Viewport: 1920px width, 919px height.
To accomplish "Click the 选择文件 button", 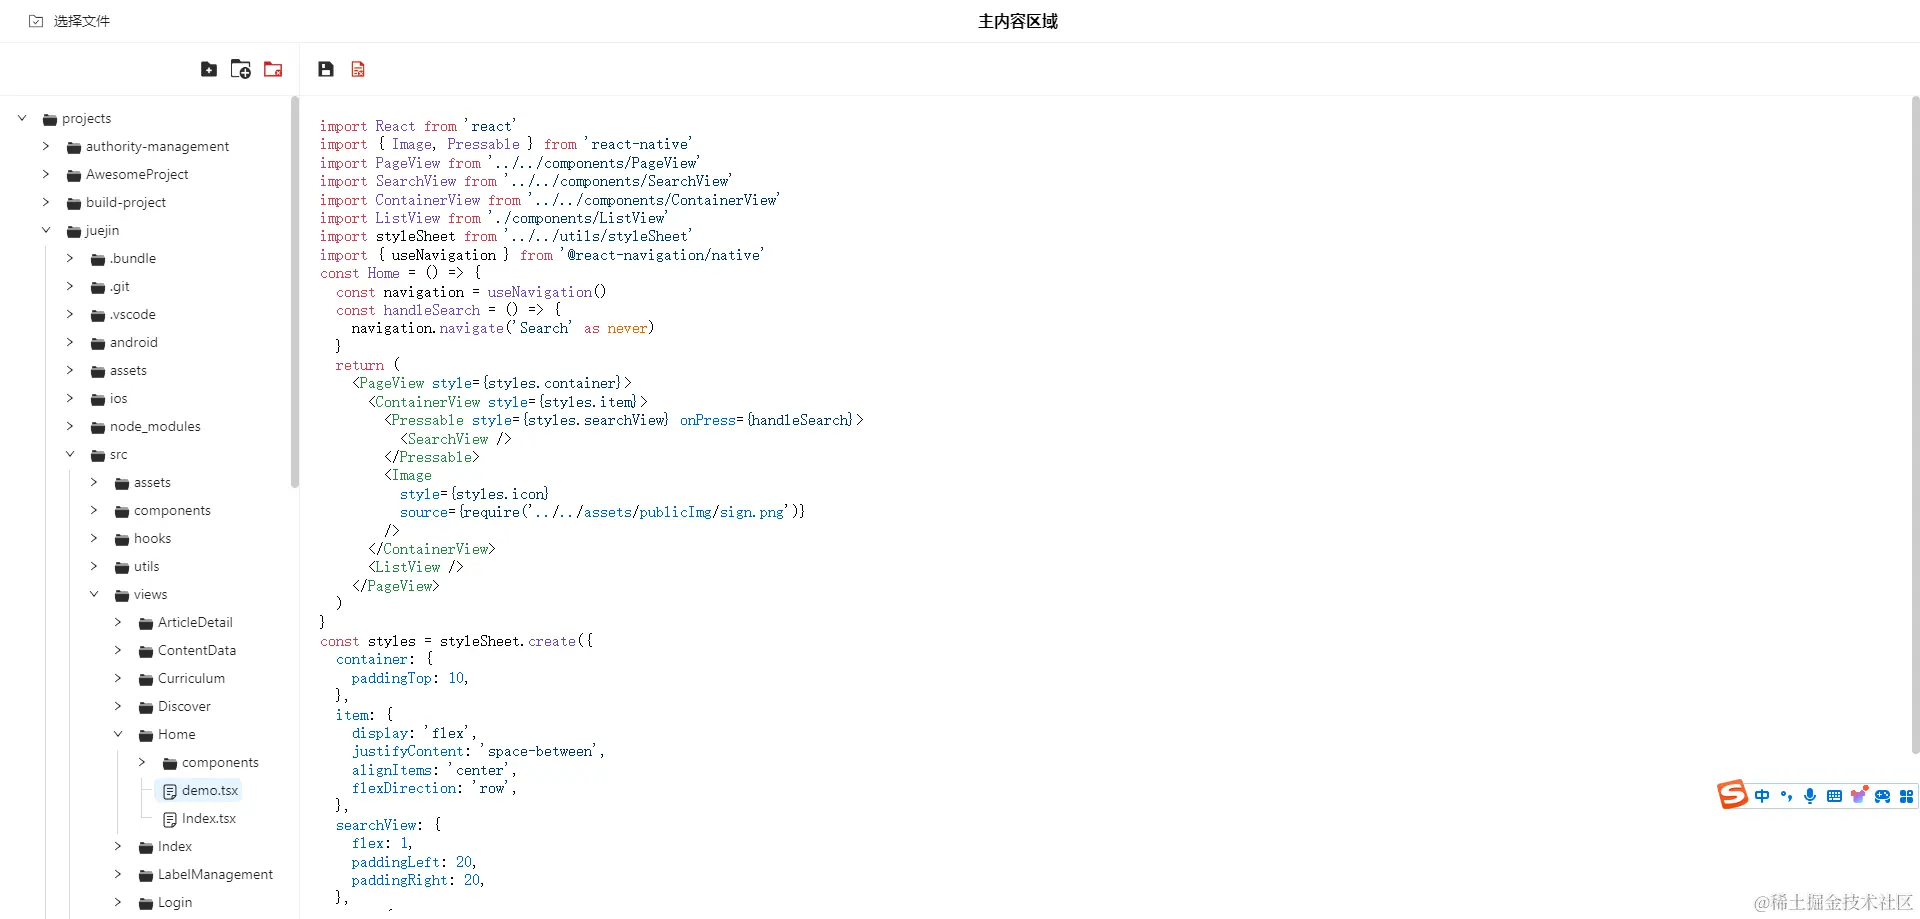I will tap(81, 20).
